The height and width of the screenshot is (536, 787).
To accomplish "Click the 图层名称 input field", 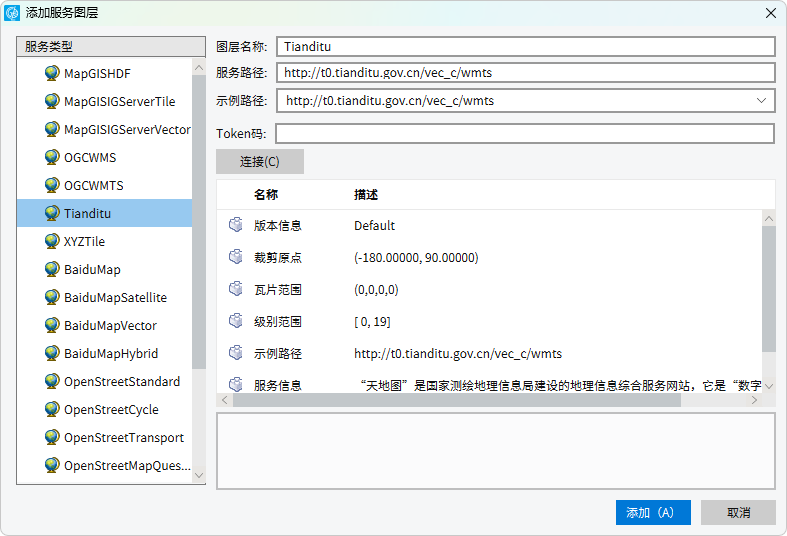I will point(526,47).
